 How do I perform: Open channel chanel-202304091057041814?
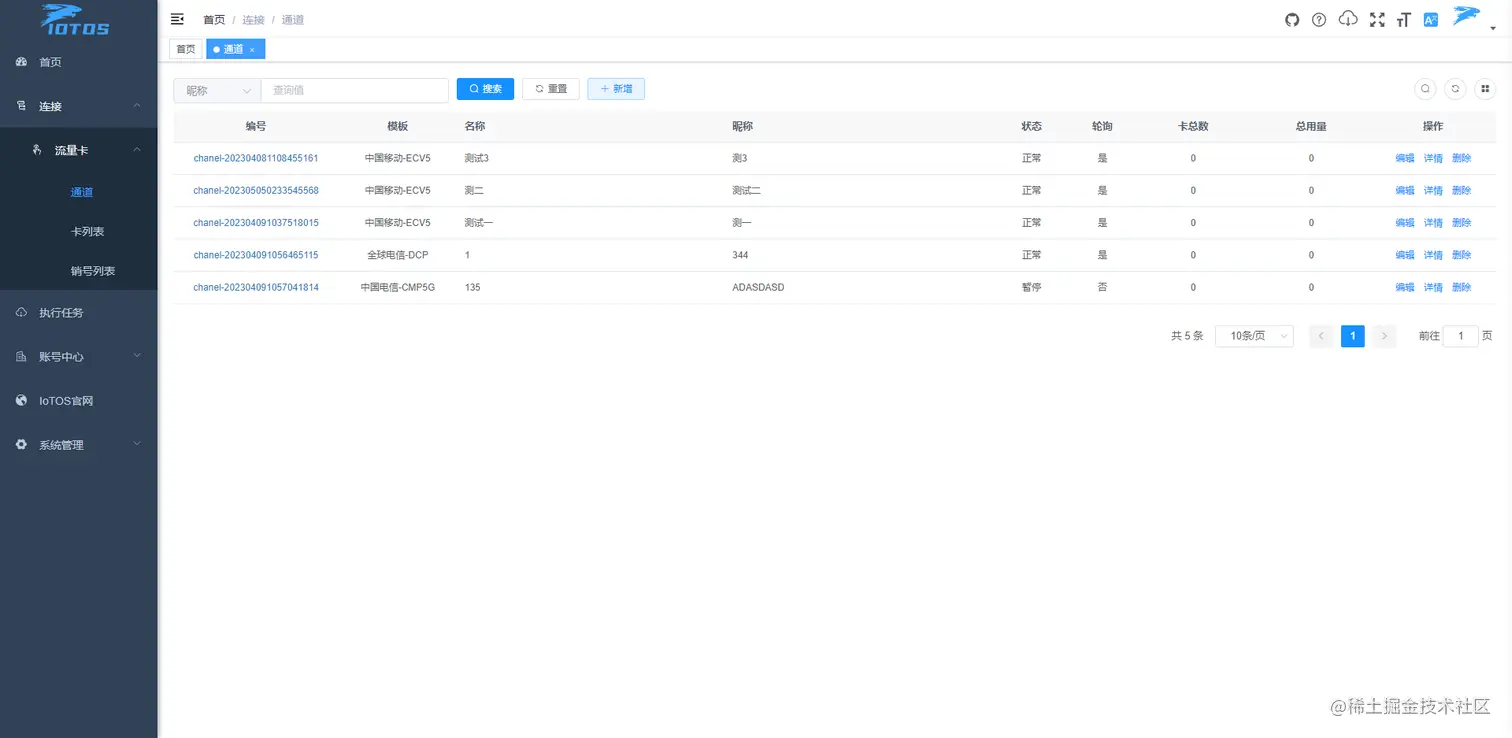click(x=256, y=287)
